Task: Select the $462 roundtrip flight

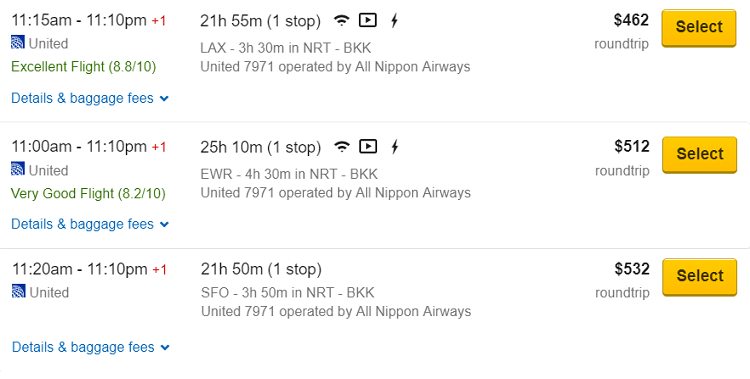Action: 699,28
